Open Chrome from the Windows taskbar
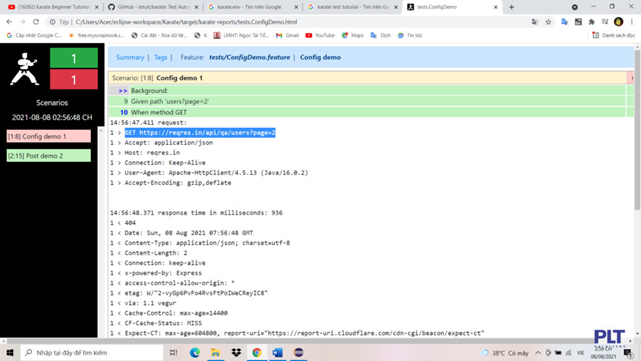641x361 pixels. [257, 352]
